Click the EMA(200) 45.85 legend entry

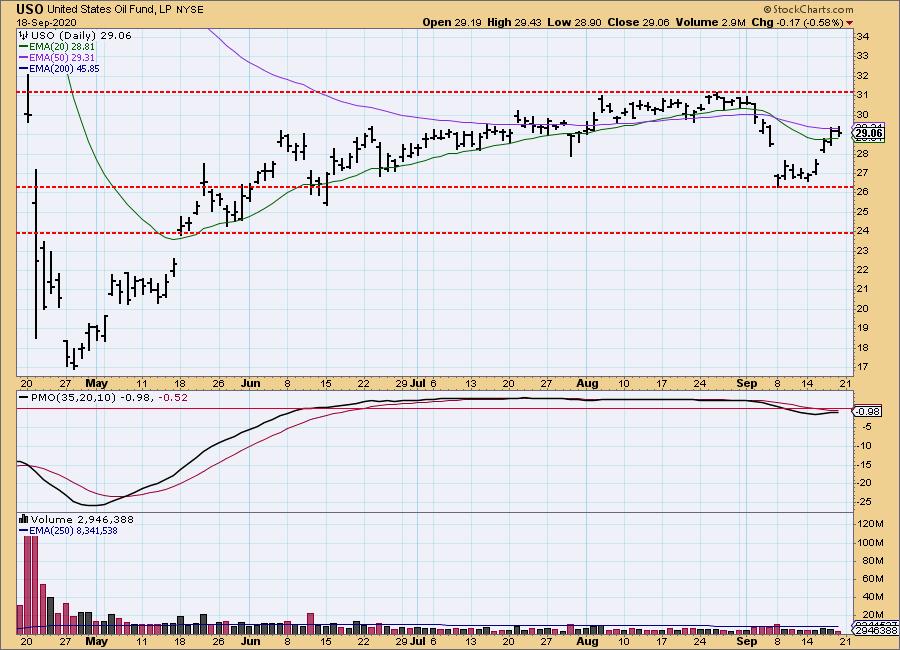pos(64,68)
